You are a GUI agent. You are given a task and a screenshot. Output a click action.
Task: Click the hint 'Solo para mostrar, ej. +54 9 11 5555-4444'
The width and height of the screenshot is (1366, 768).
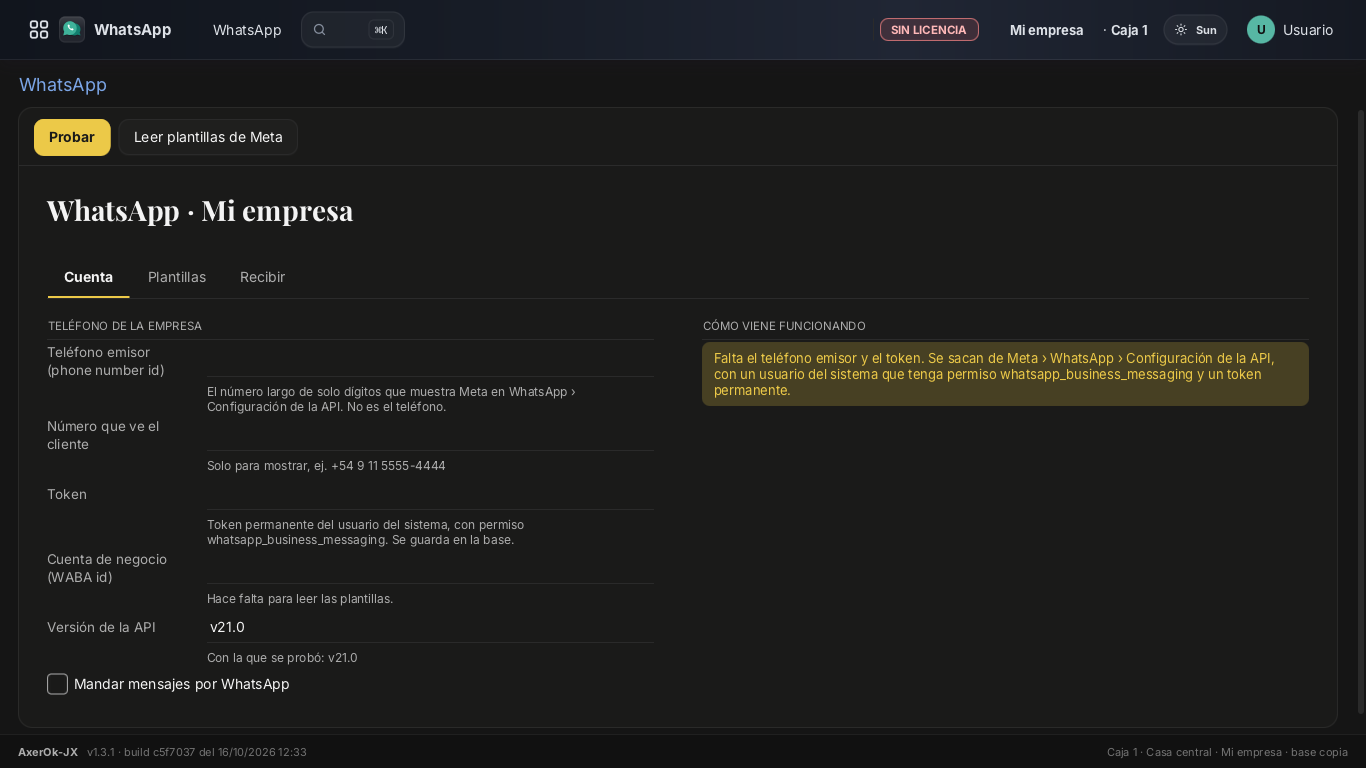click(x=326, y=466)
